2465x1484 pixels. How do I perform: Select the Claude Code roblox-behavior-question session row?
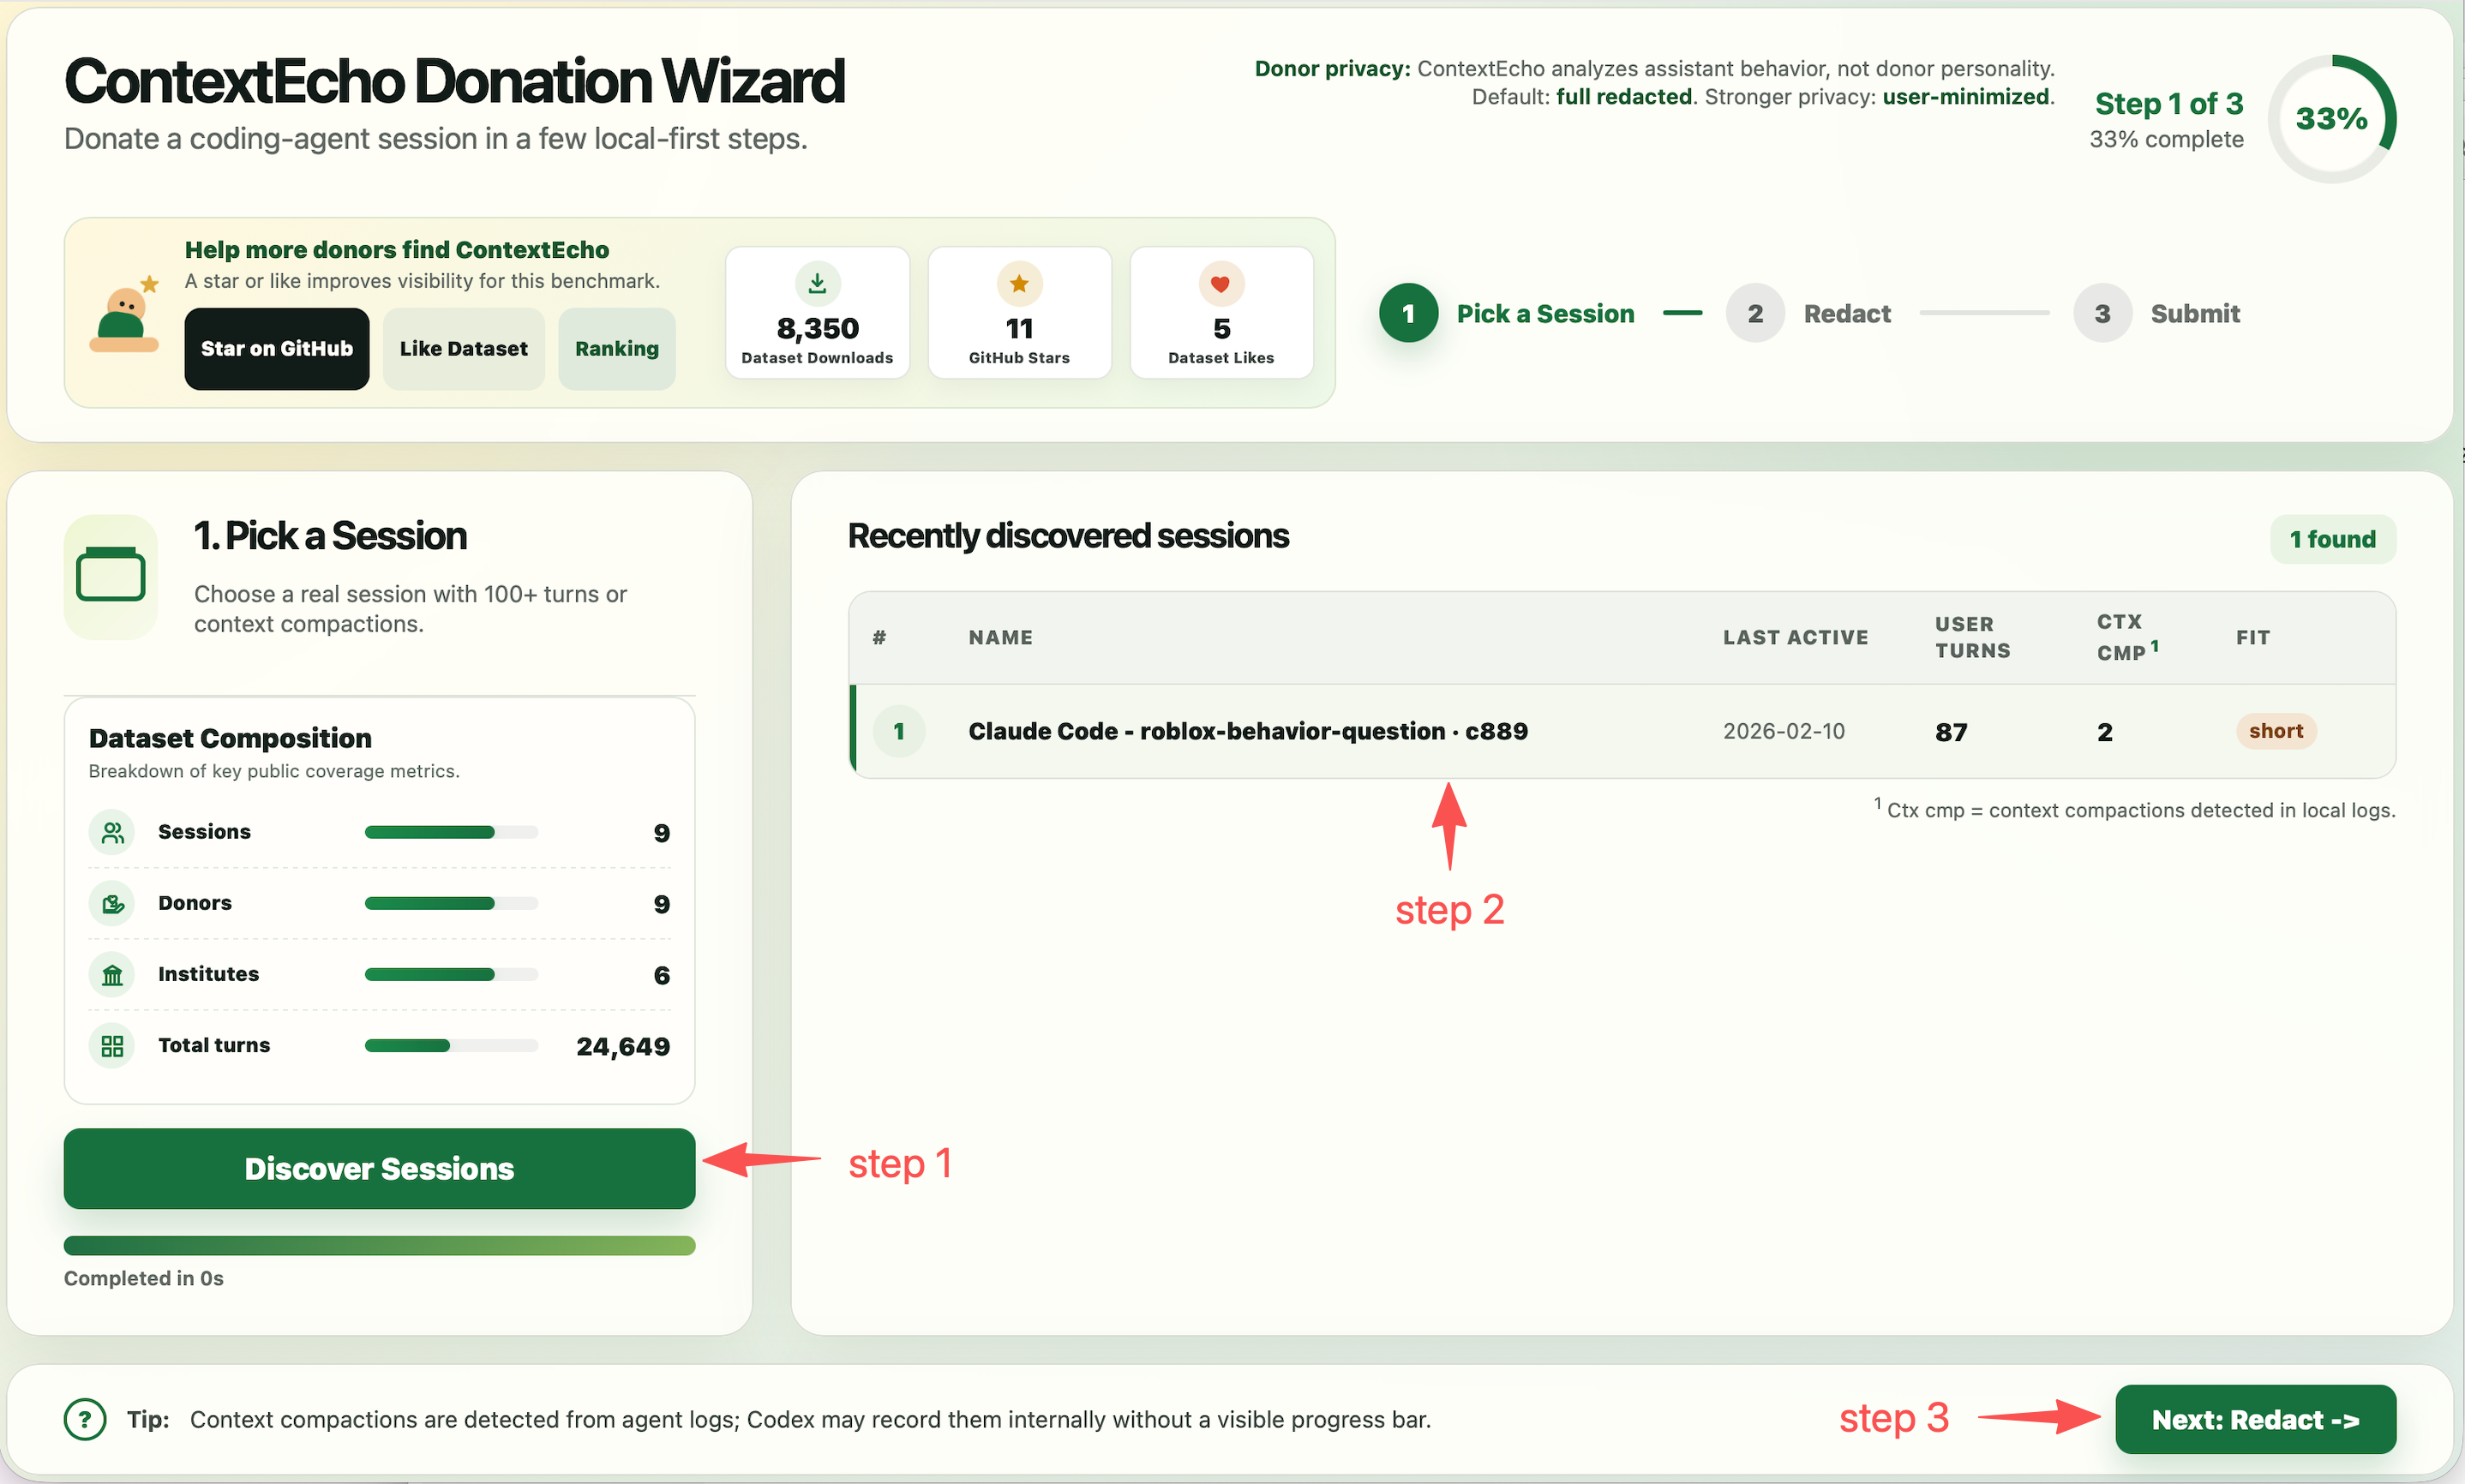pos(1622,731)
